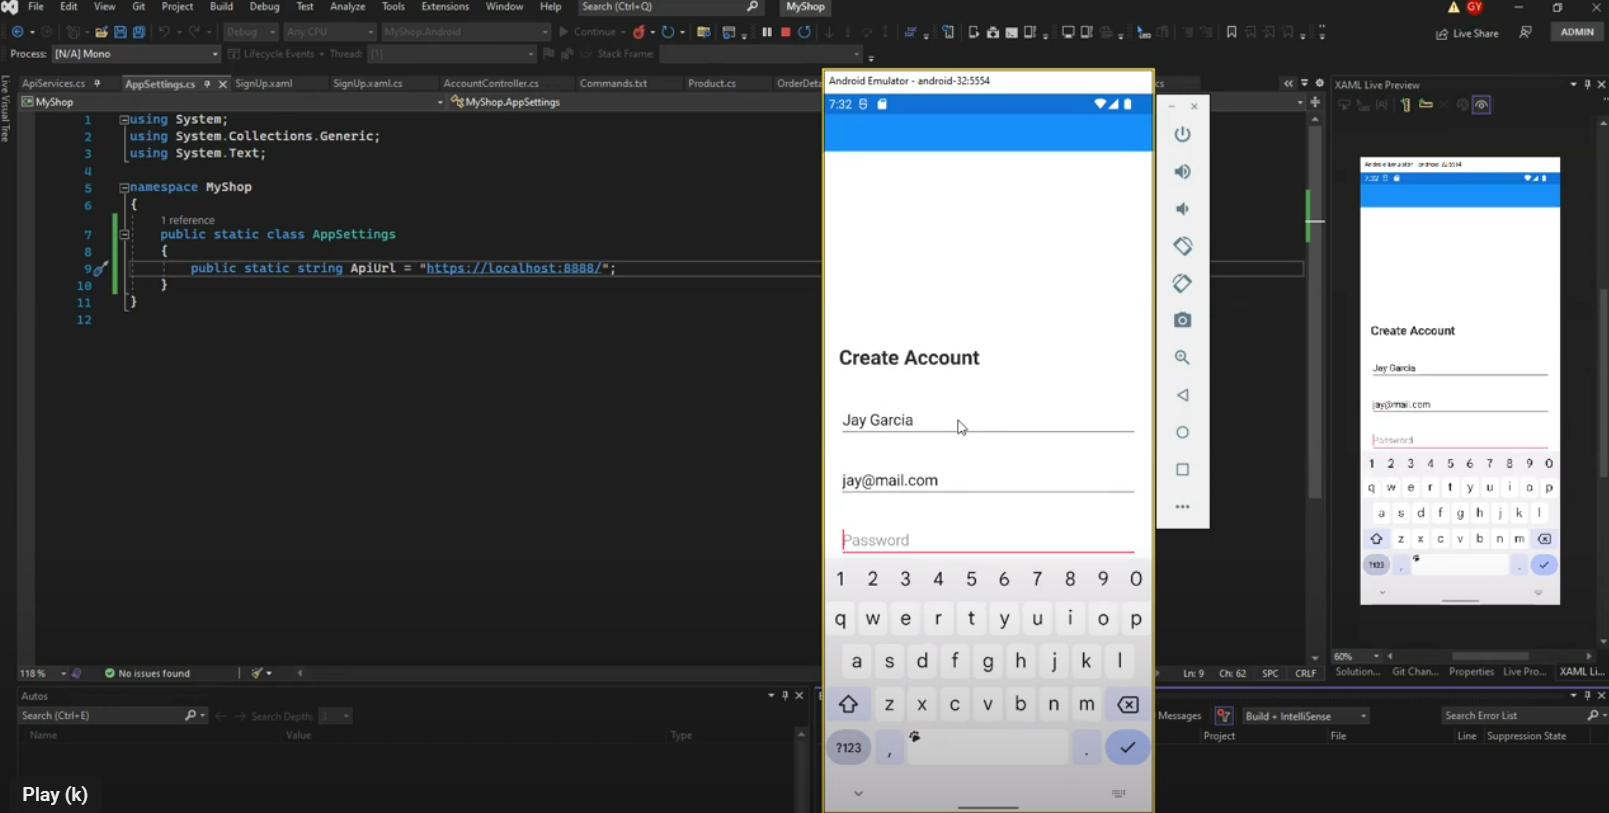
Task: Toggle a bookmark on the current line
Action: point(1231,32)
